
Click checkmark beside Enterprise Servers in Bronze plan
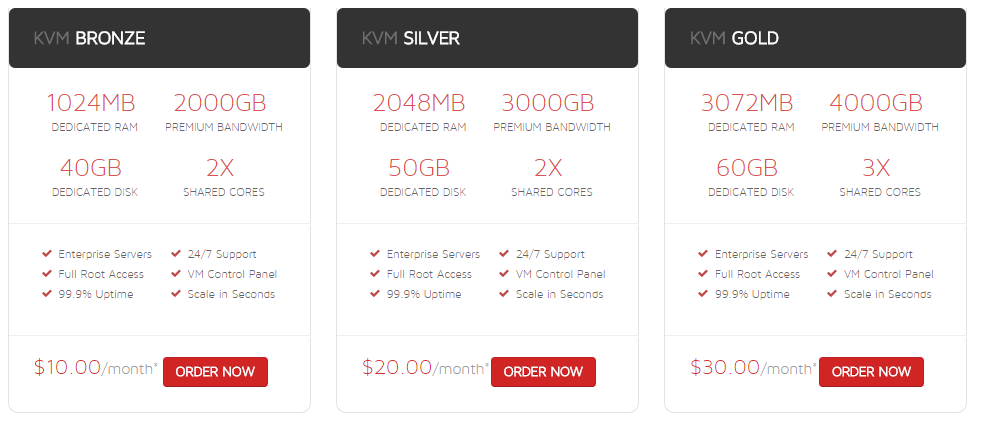click(x=46, y=254)
